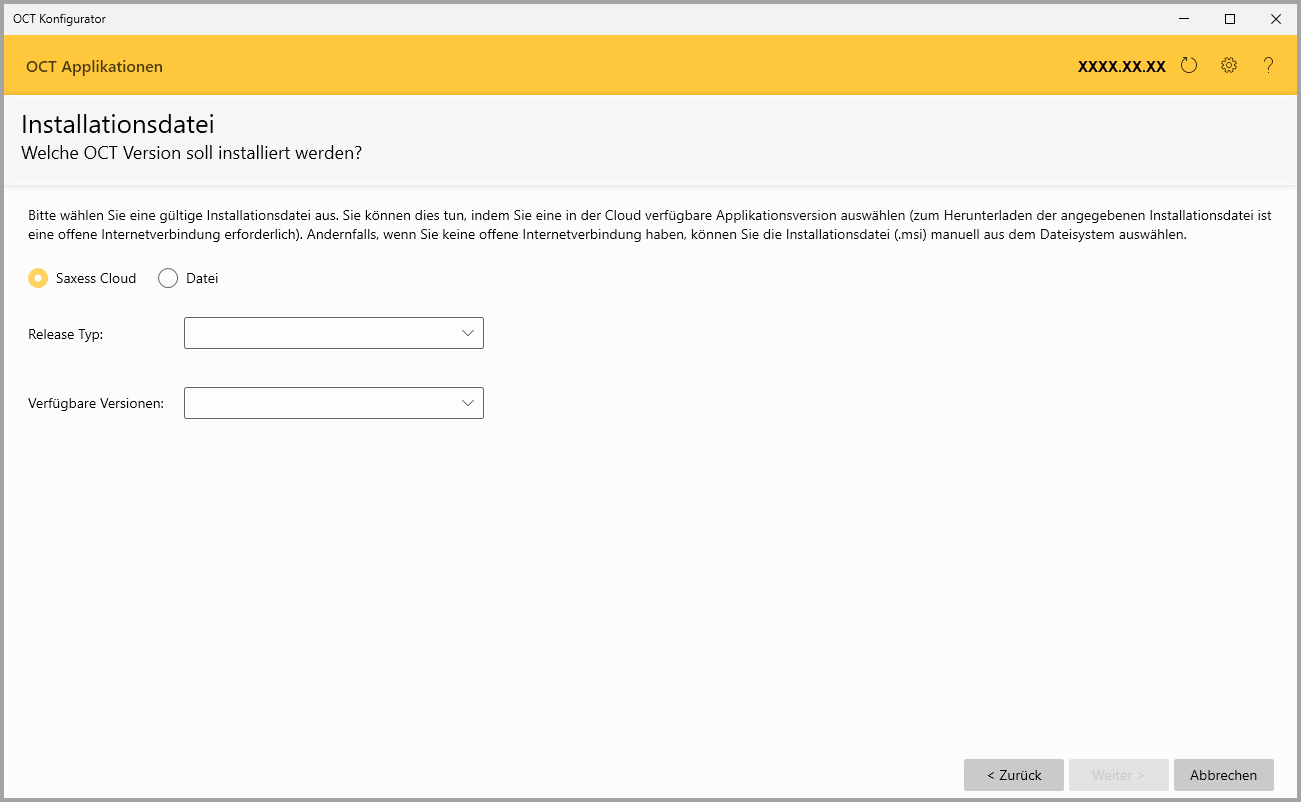Select the Saxess Cloud radio button
Image resolution: width=1301 pixels, height=802 pixels.
[38, 278]
